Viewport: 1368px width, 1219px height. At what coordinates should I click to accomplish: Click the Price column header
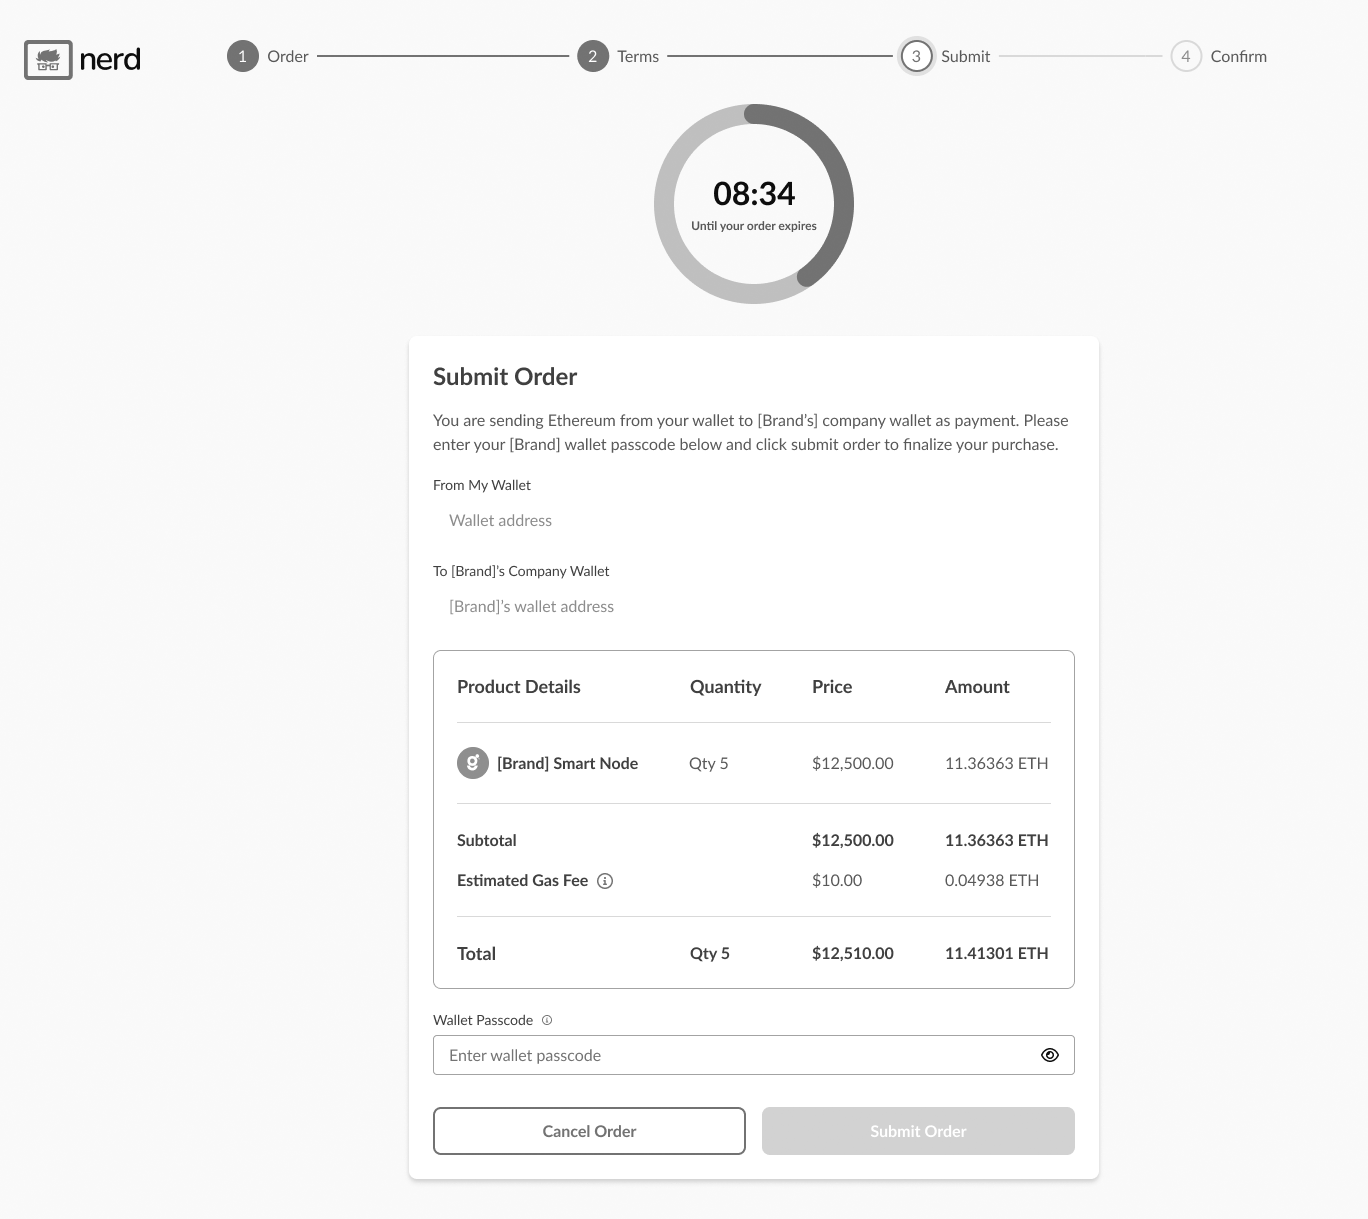point(832,687)
